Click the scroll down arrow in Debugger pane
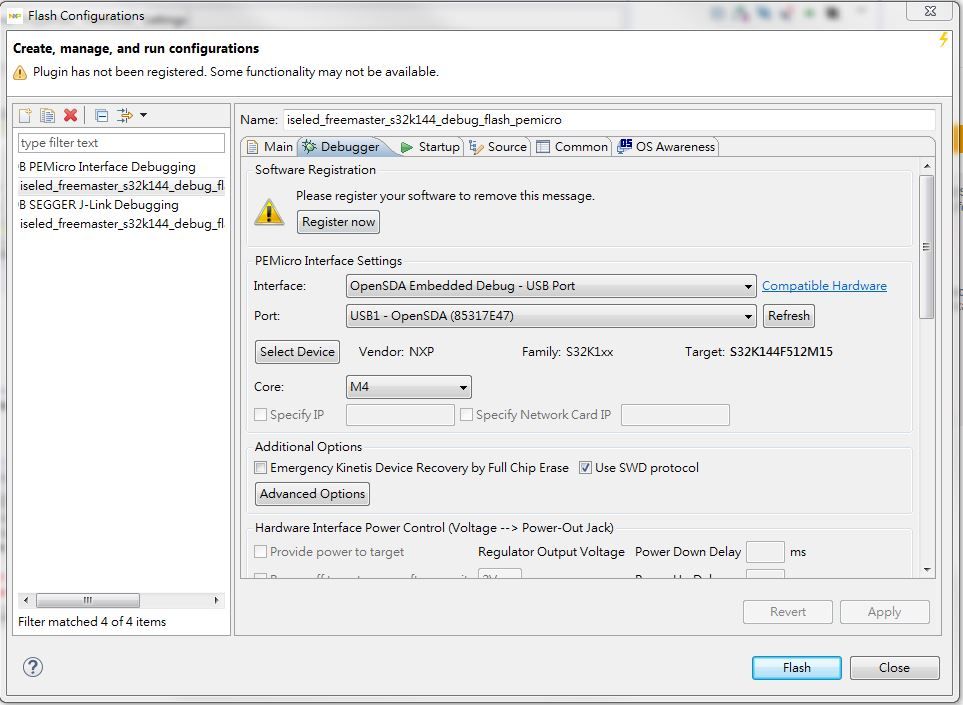Screen dimensions: 963x705 [927, 570]
